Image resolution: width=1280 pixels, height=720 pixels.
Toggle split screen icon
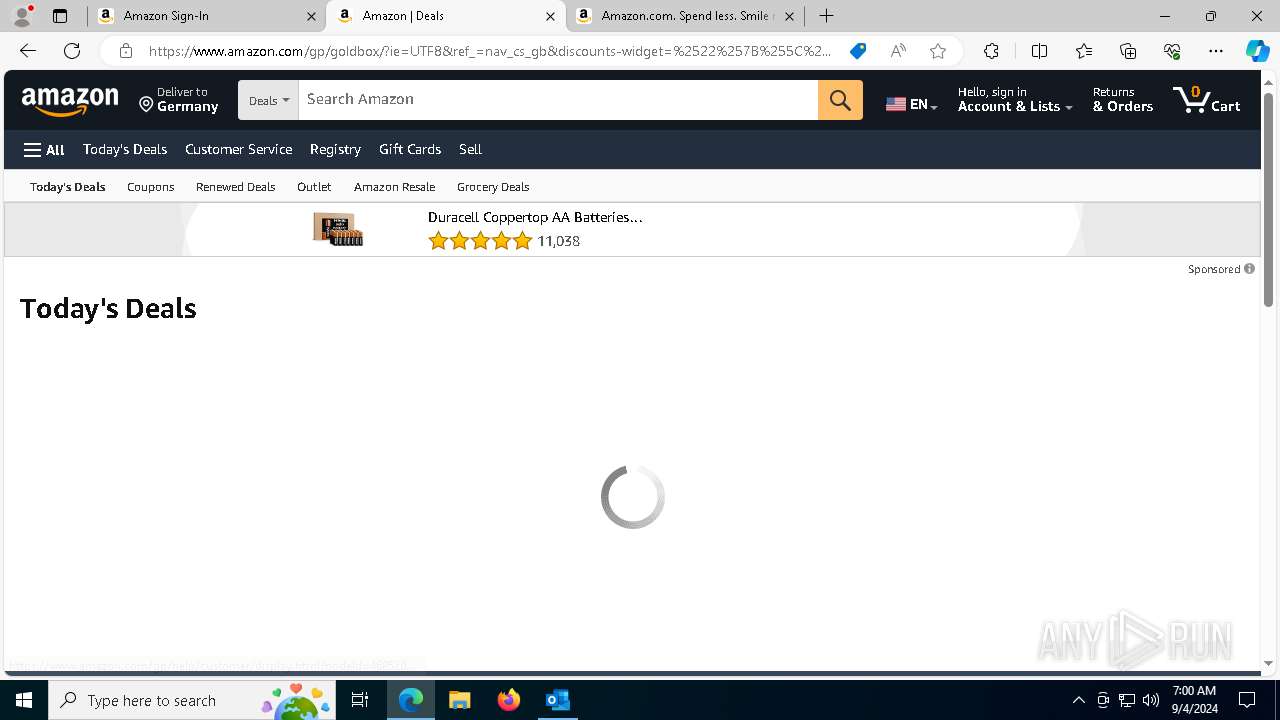click(x=1039, y=51)
